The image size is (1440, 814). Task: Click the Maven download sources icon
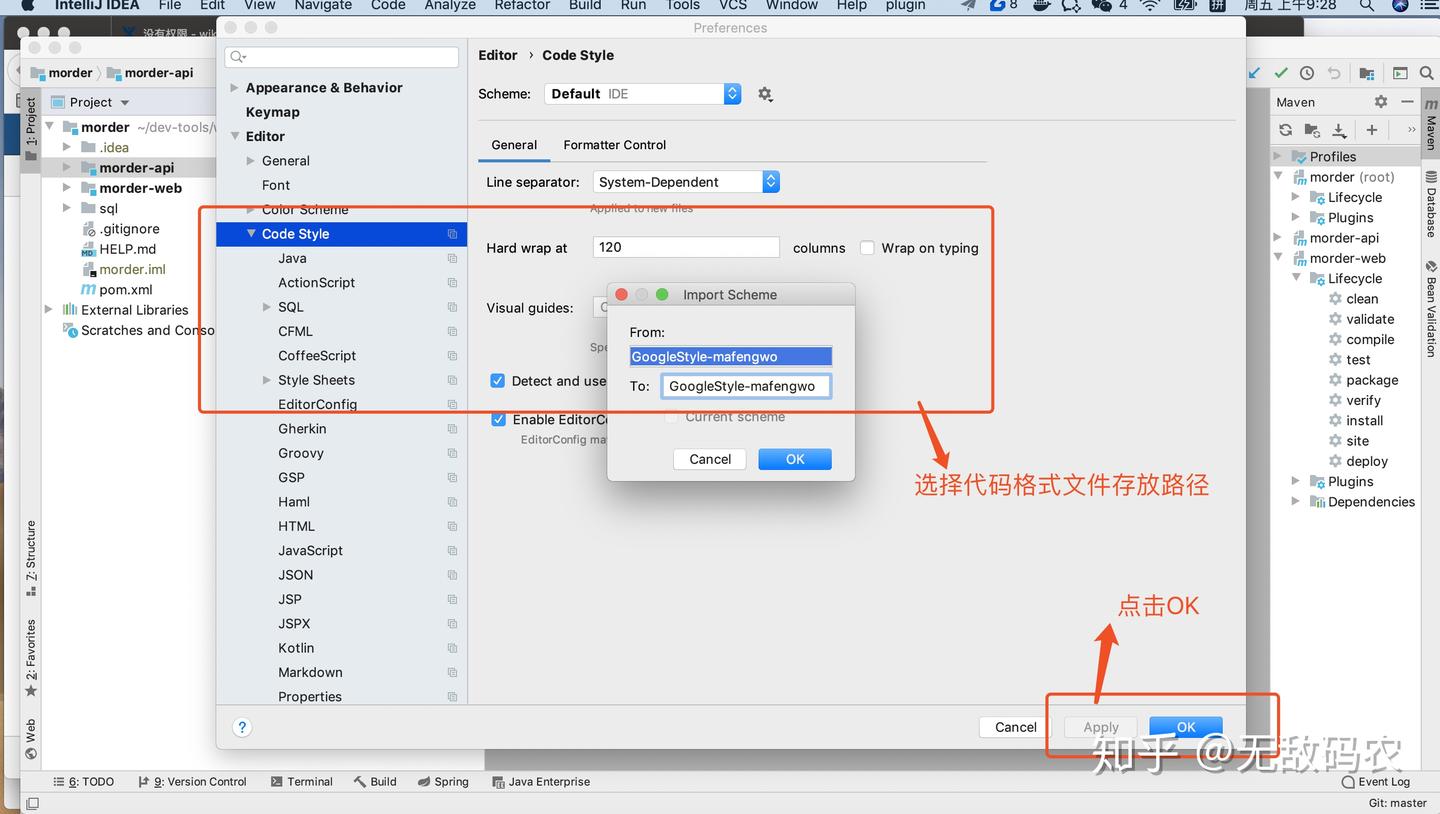pos(1339,130)
